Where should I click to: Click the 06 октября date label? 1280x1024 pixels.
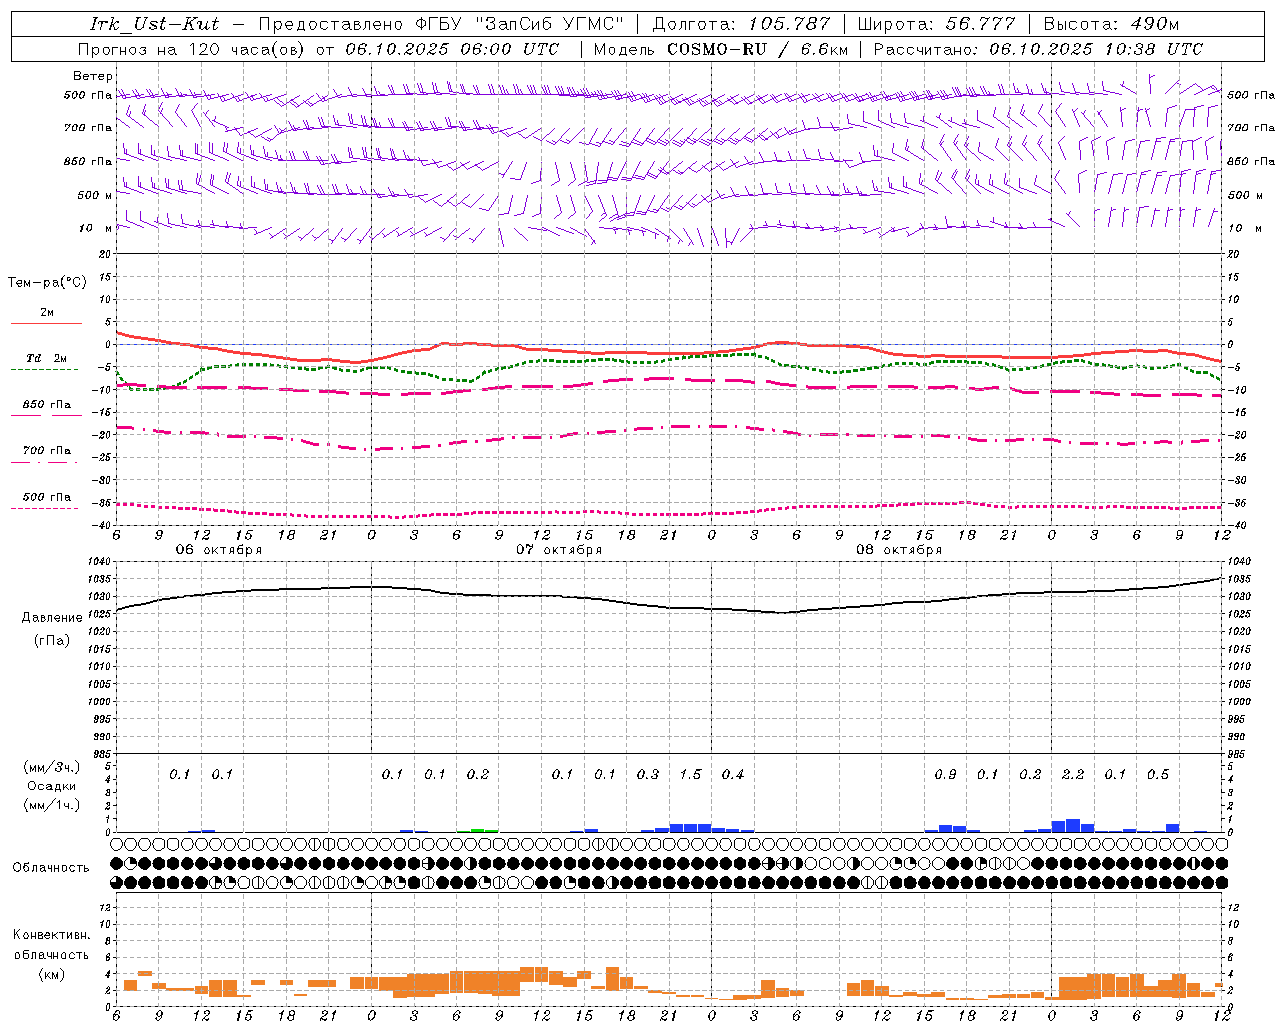tap(219, 549)
